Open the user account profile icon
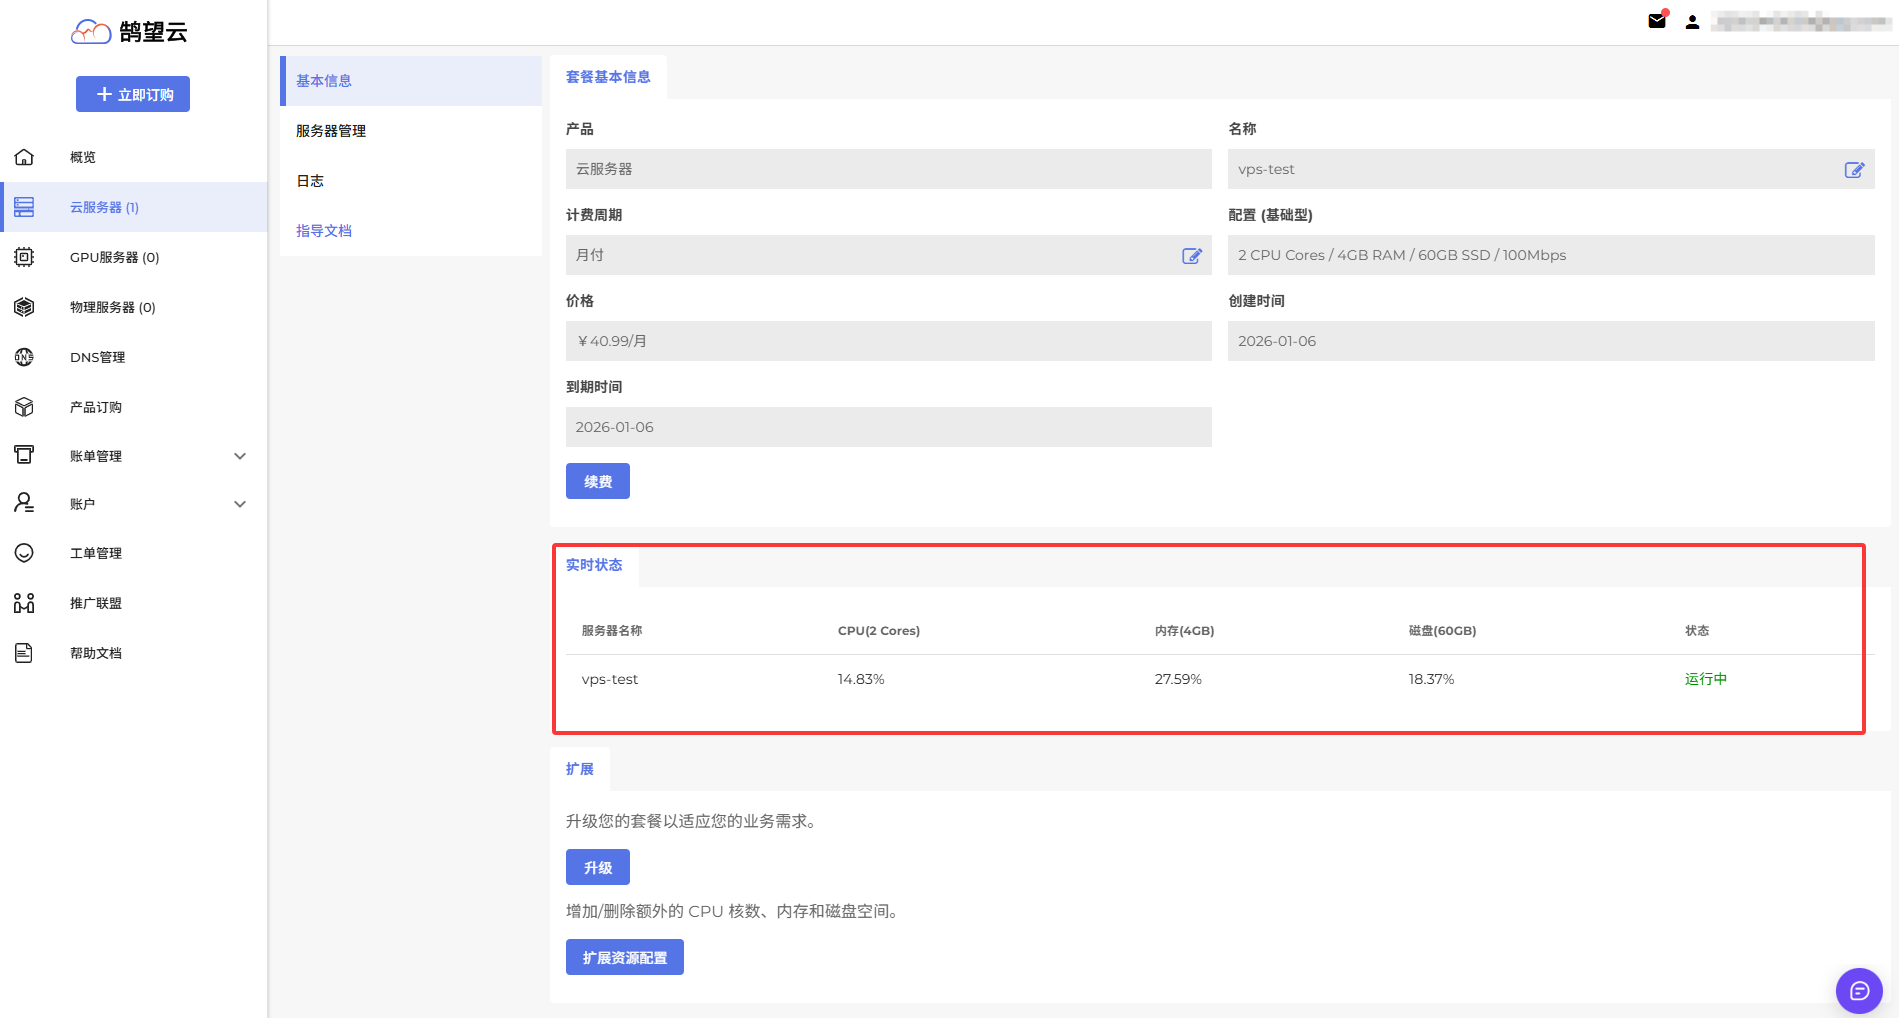 [1692, 22]
